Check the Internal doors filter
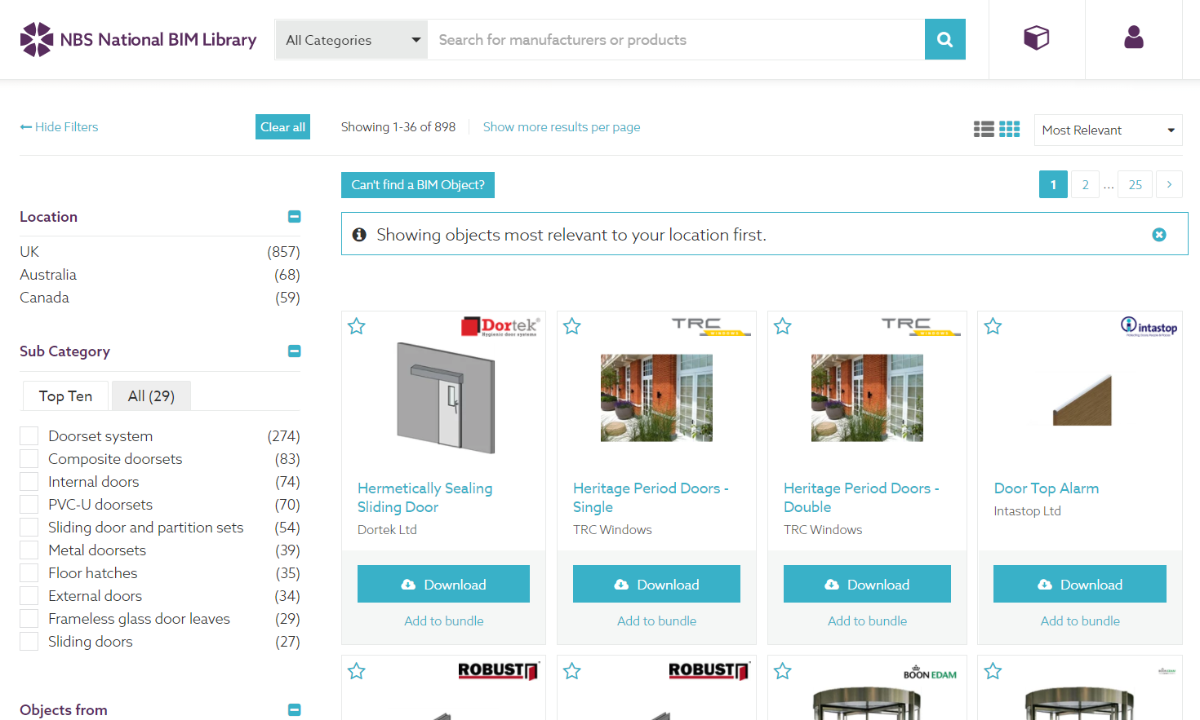This screenshot has height=720, width=1200. pyautogui.click(x=29, y=482)
